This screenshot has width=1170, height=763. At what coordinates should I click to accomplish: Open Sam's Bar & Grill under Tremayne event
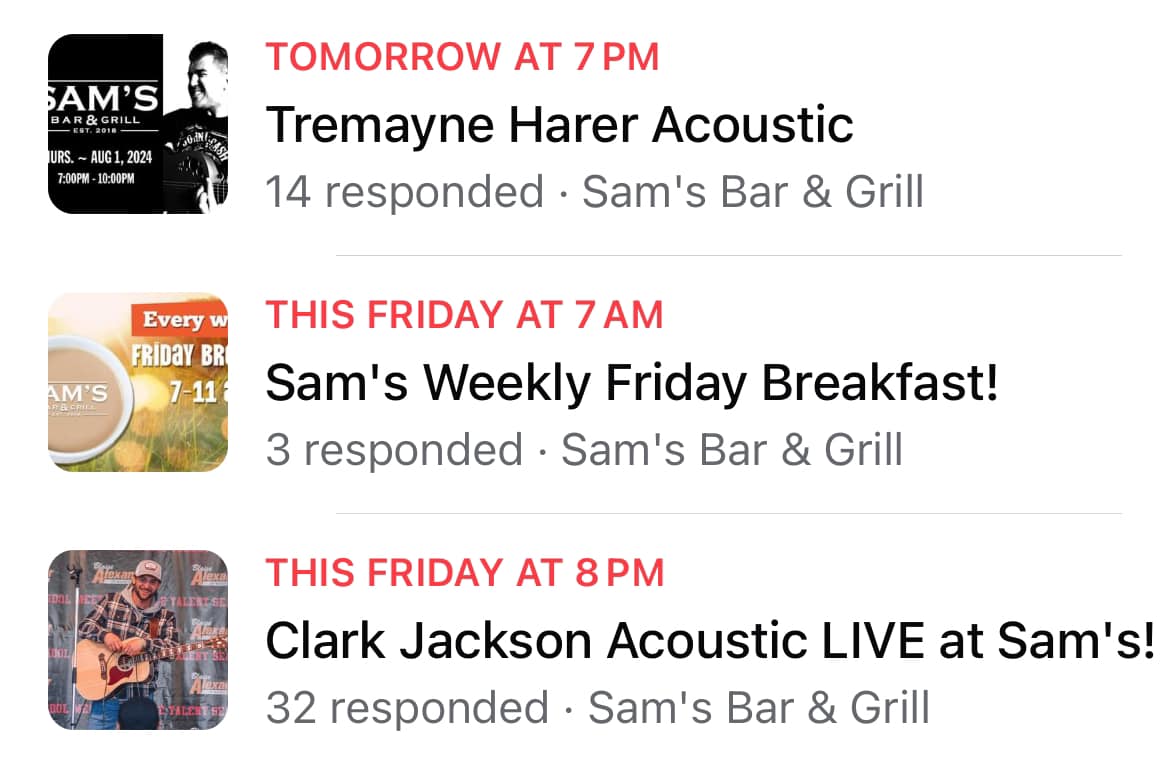pos(753,192)
